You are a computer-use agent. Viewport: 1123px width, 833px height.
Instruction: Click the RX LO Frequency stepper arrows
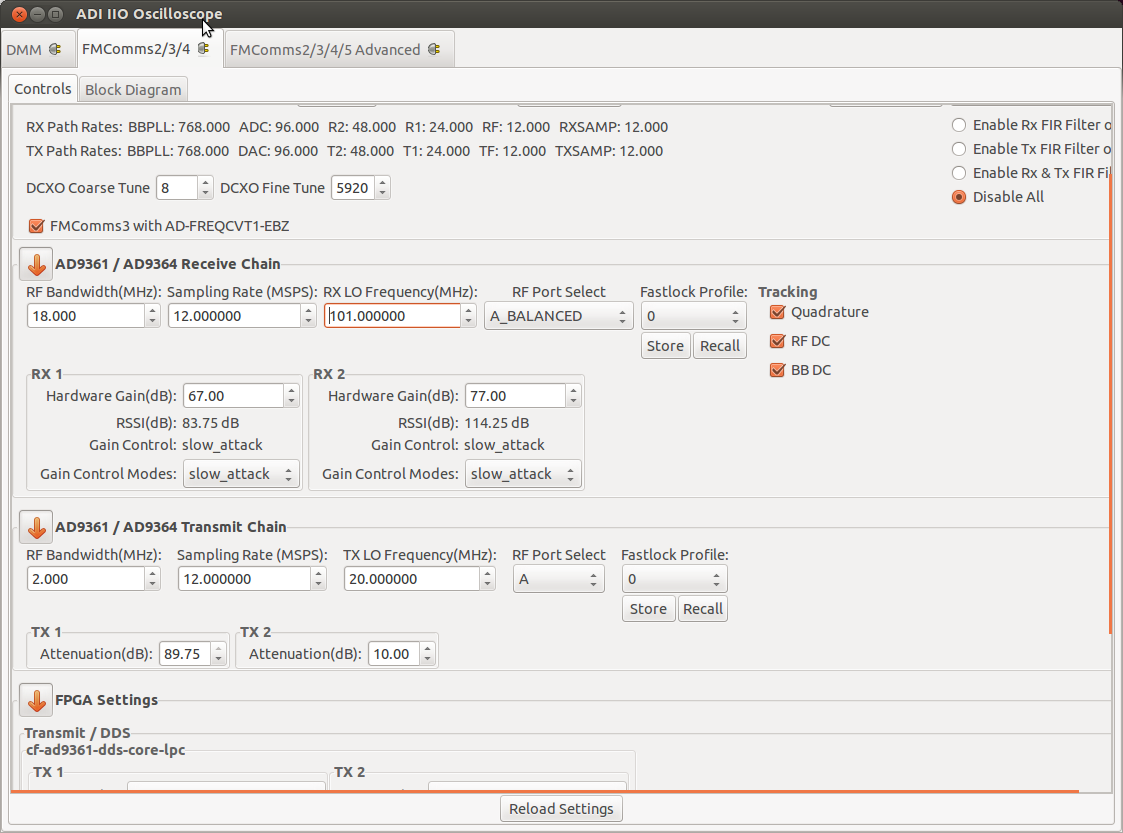pyautogui.click(x=468, y=316)
